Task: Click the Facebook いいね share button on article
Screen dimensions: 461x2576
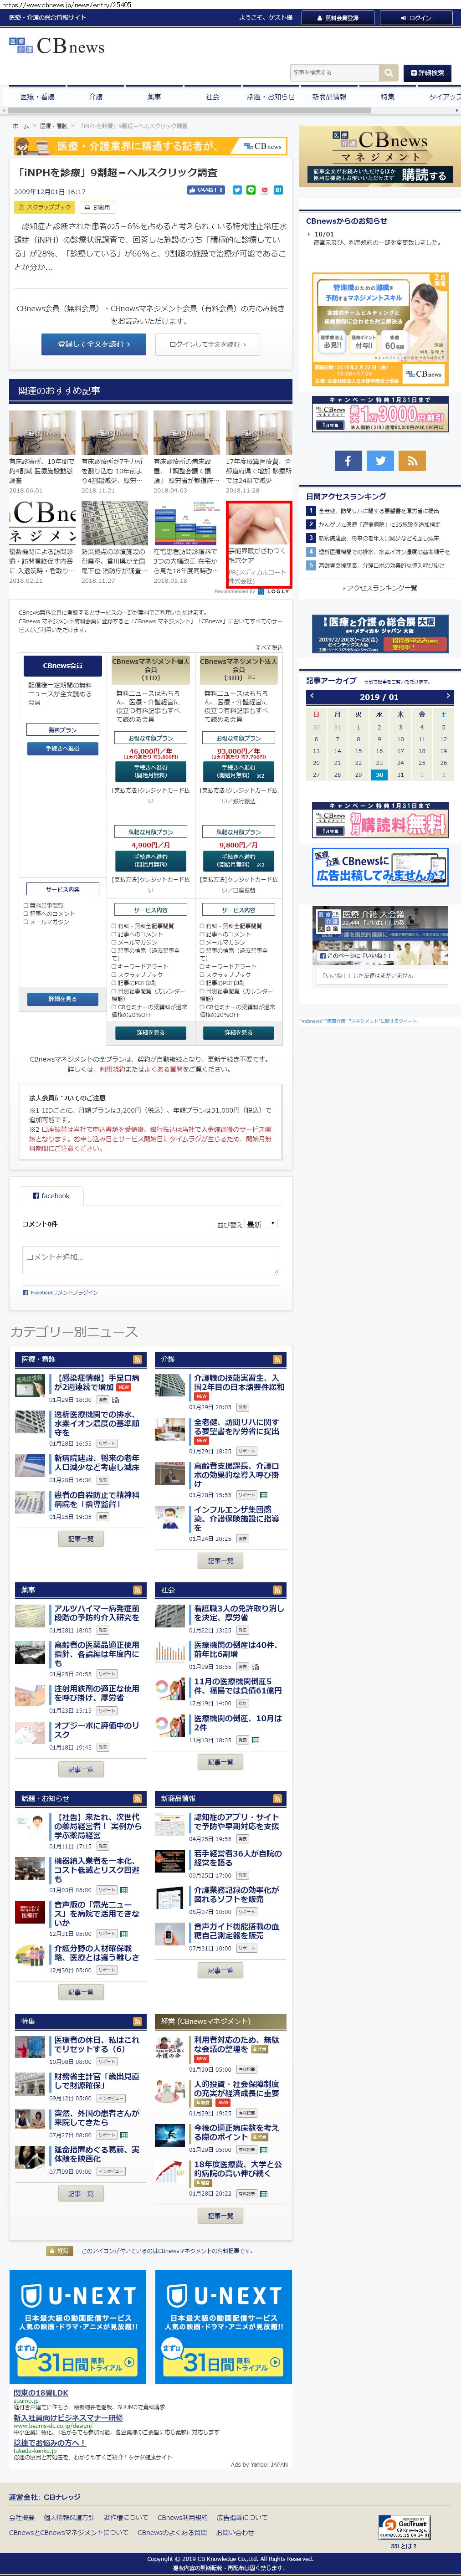Action: coord(207,190)
